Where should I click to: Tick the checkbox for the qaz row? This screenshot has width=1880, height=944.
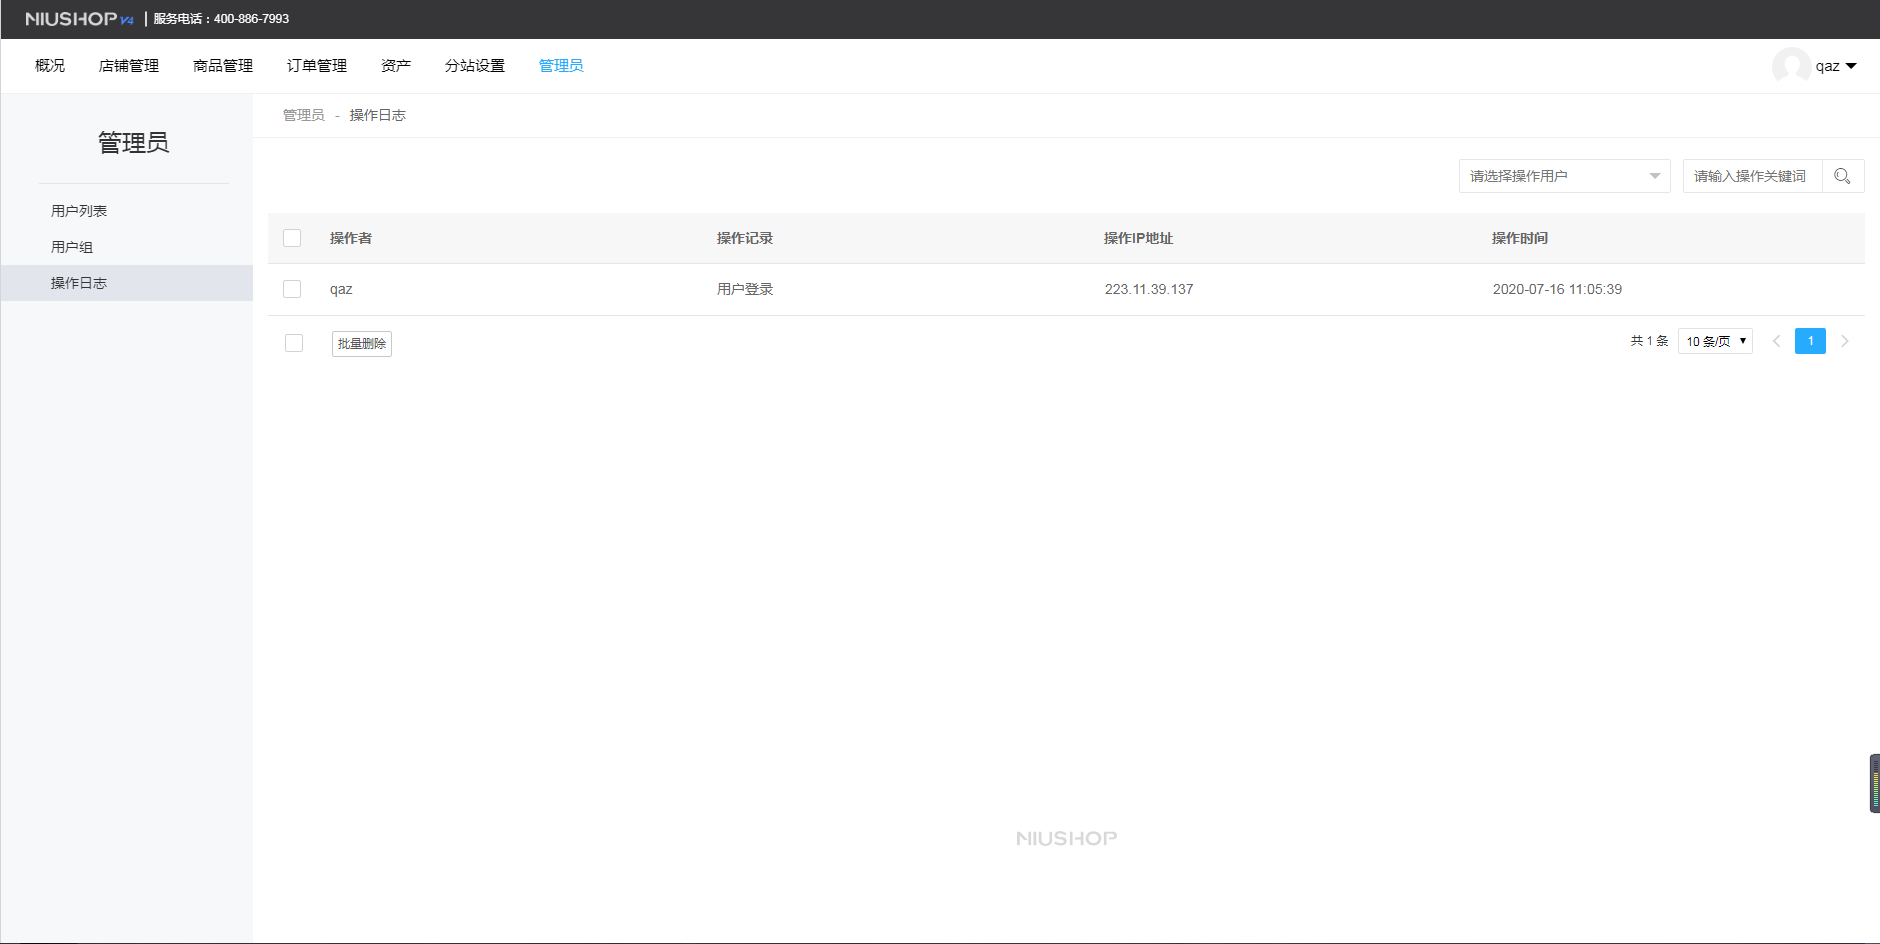292,289
